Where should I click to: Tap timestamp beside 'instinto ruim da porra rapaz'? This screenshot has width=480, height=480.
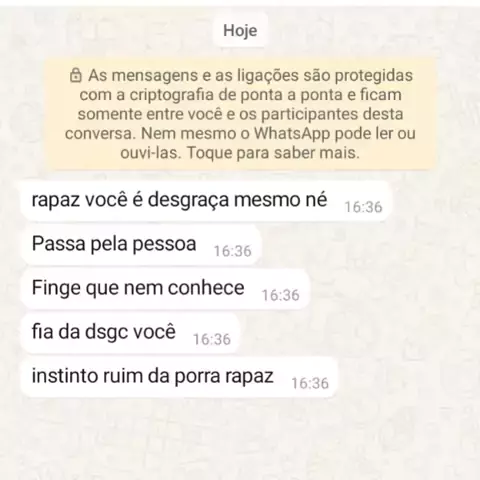point(310,383)
